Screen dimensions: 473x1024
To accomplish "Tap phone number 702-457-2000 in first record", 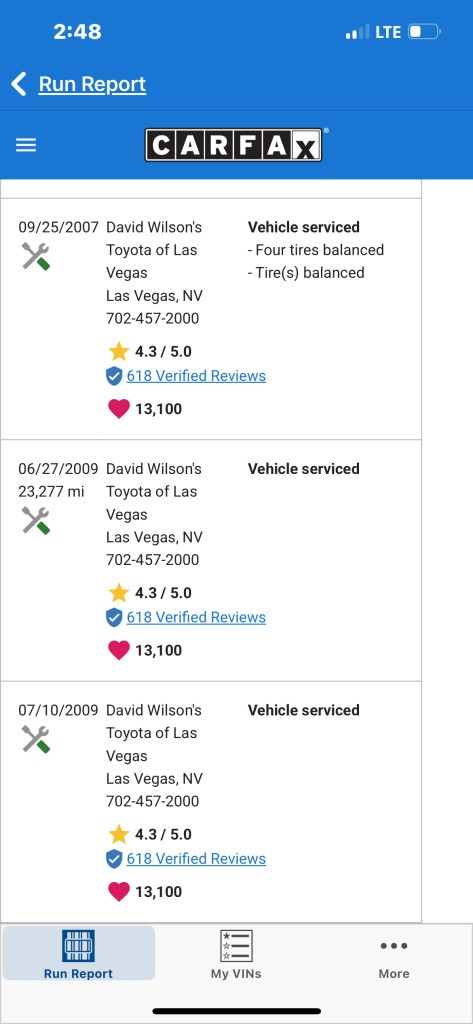I will [x=153, y=319].
